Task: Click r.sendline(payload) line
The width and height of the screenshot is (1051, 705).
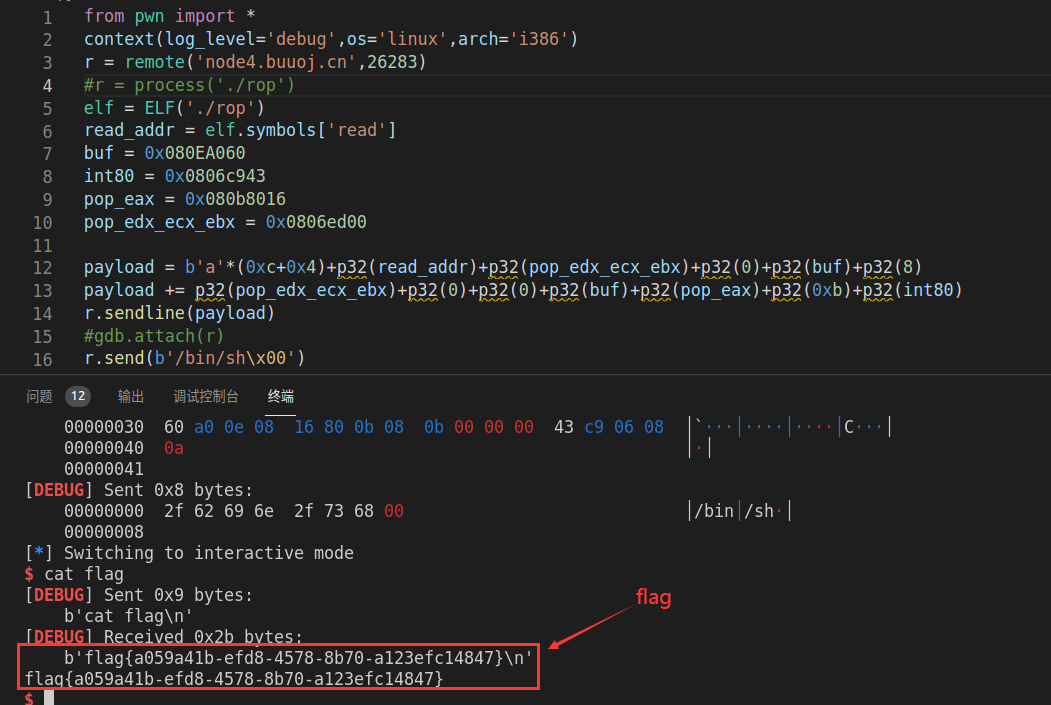Action: click(x=179, y=313)
